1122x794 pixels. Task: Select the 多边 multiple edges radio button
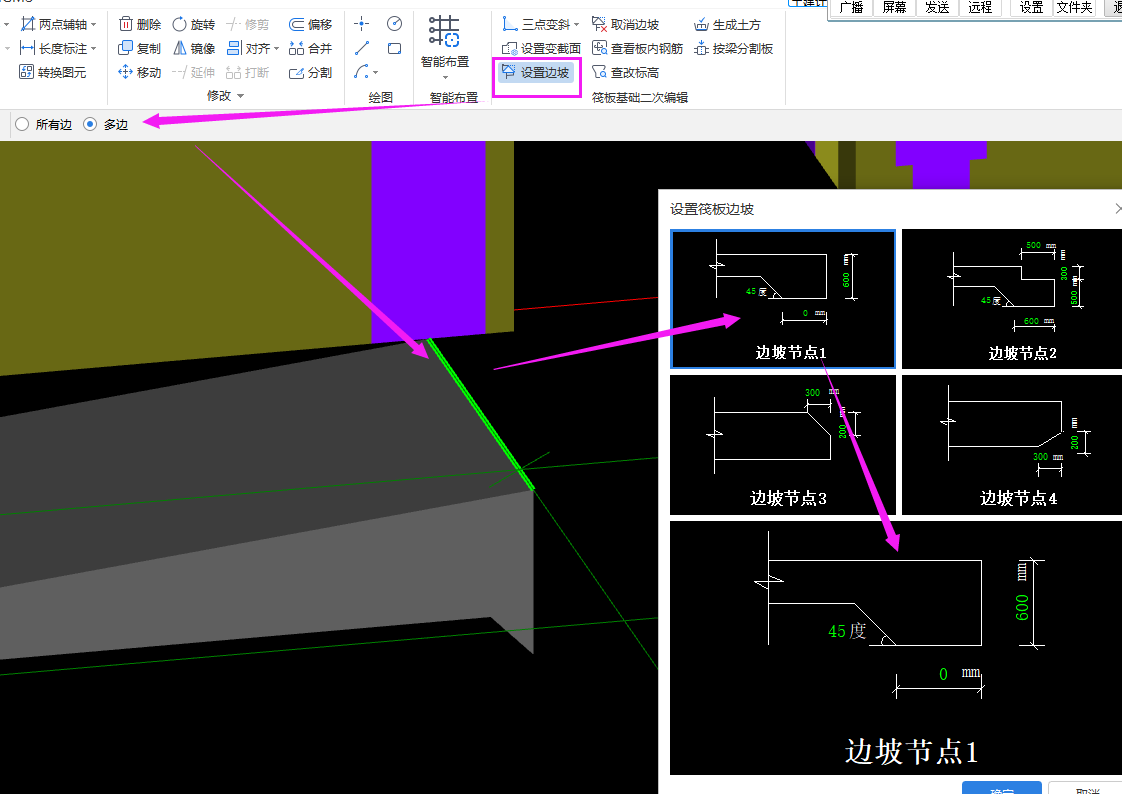(90, 124)
